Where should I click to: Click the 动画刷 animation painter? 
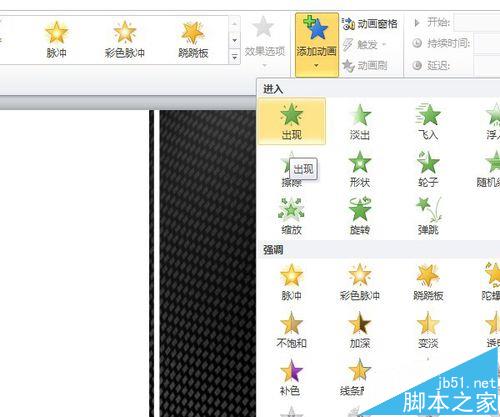click(x=364, y=65)
